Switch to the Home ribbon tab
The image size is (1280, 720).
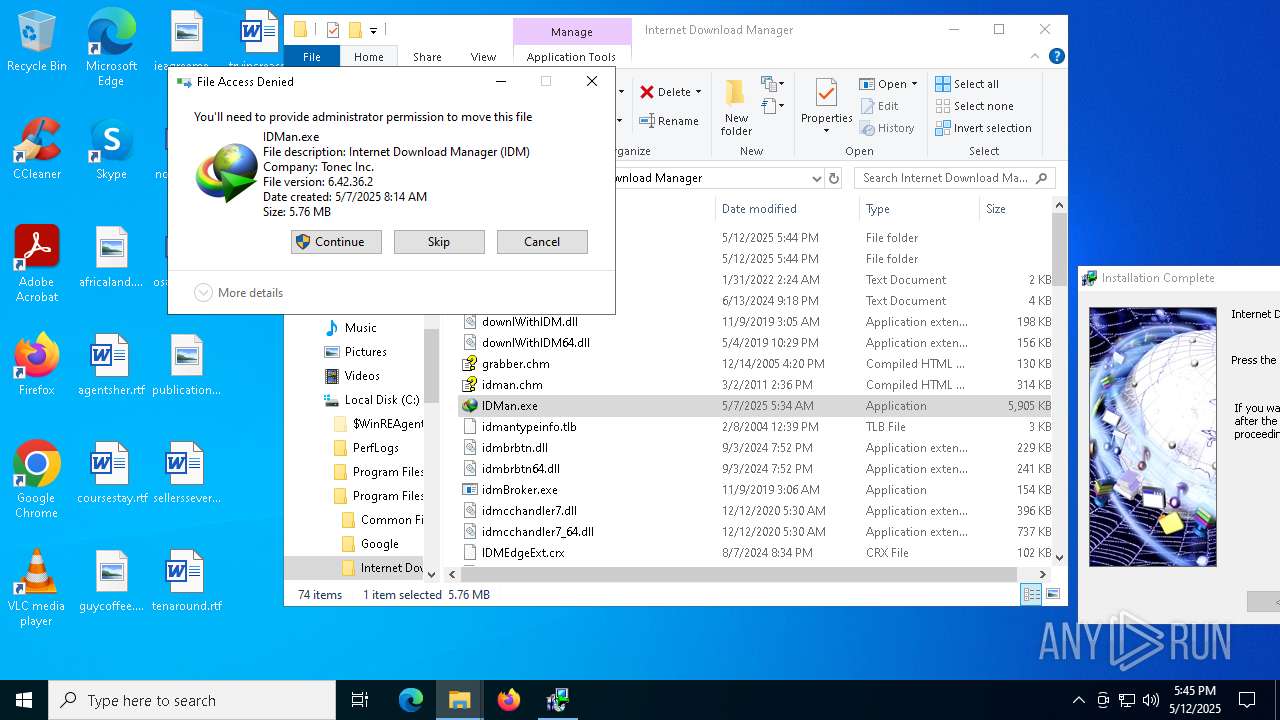[x=368, y=57]
